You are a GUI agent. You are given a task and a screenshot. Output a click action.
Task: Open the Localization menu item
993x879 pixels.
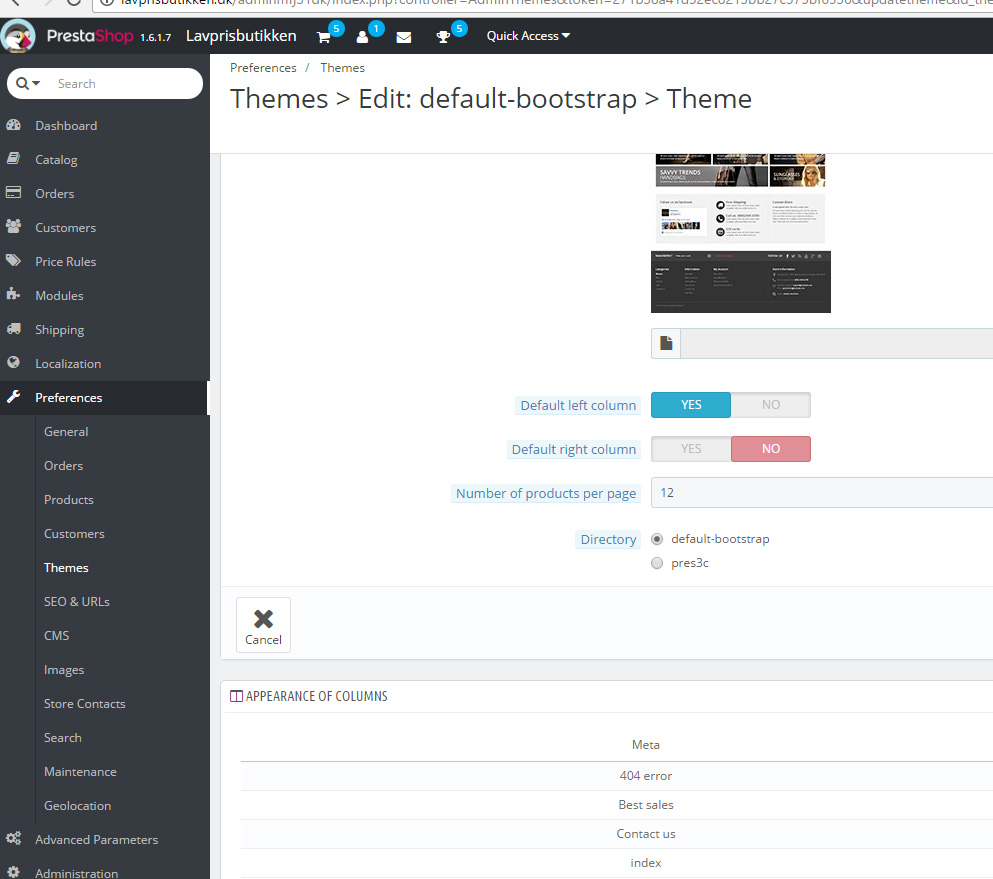(x=68, y=364)
